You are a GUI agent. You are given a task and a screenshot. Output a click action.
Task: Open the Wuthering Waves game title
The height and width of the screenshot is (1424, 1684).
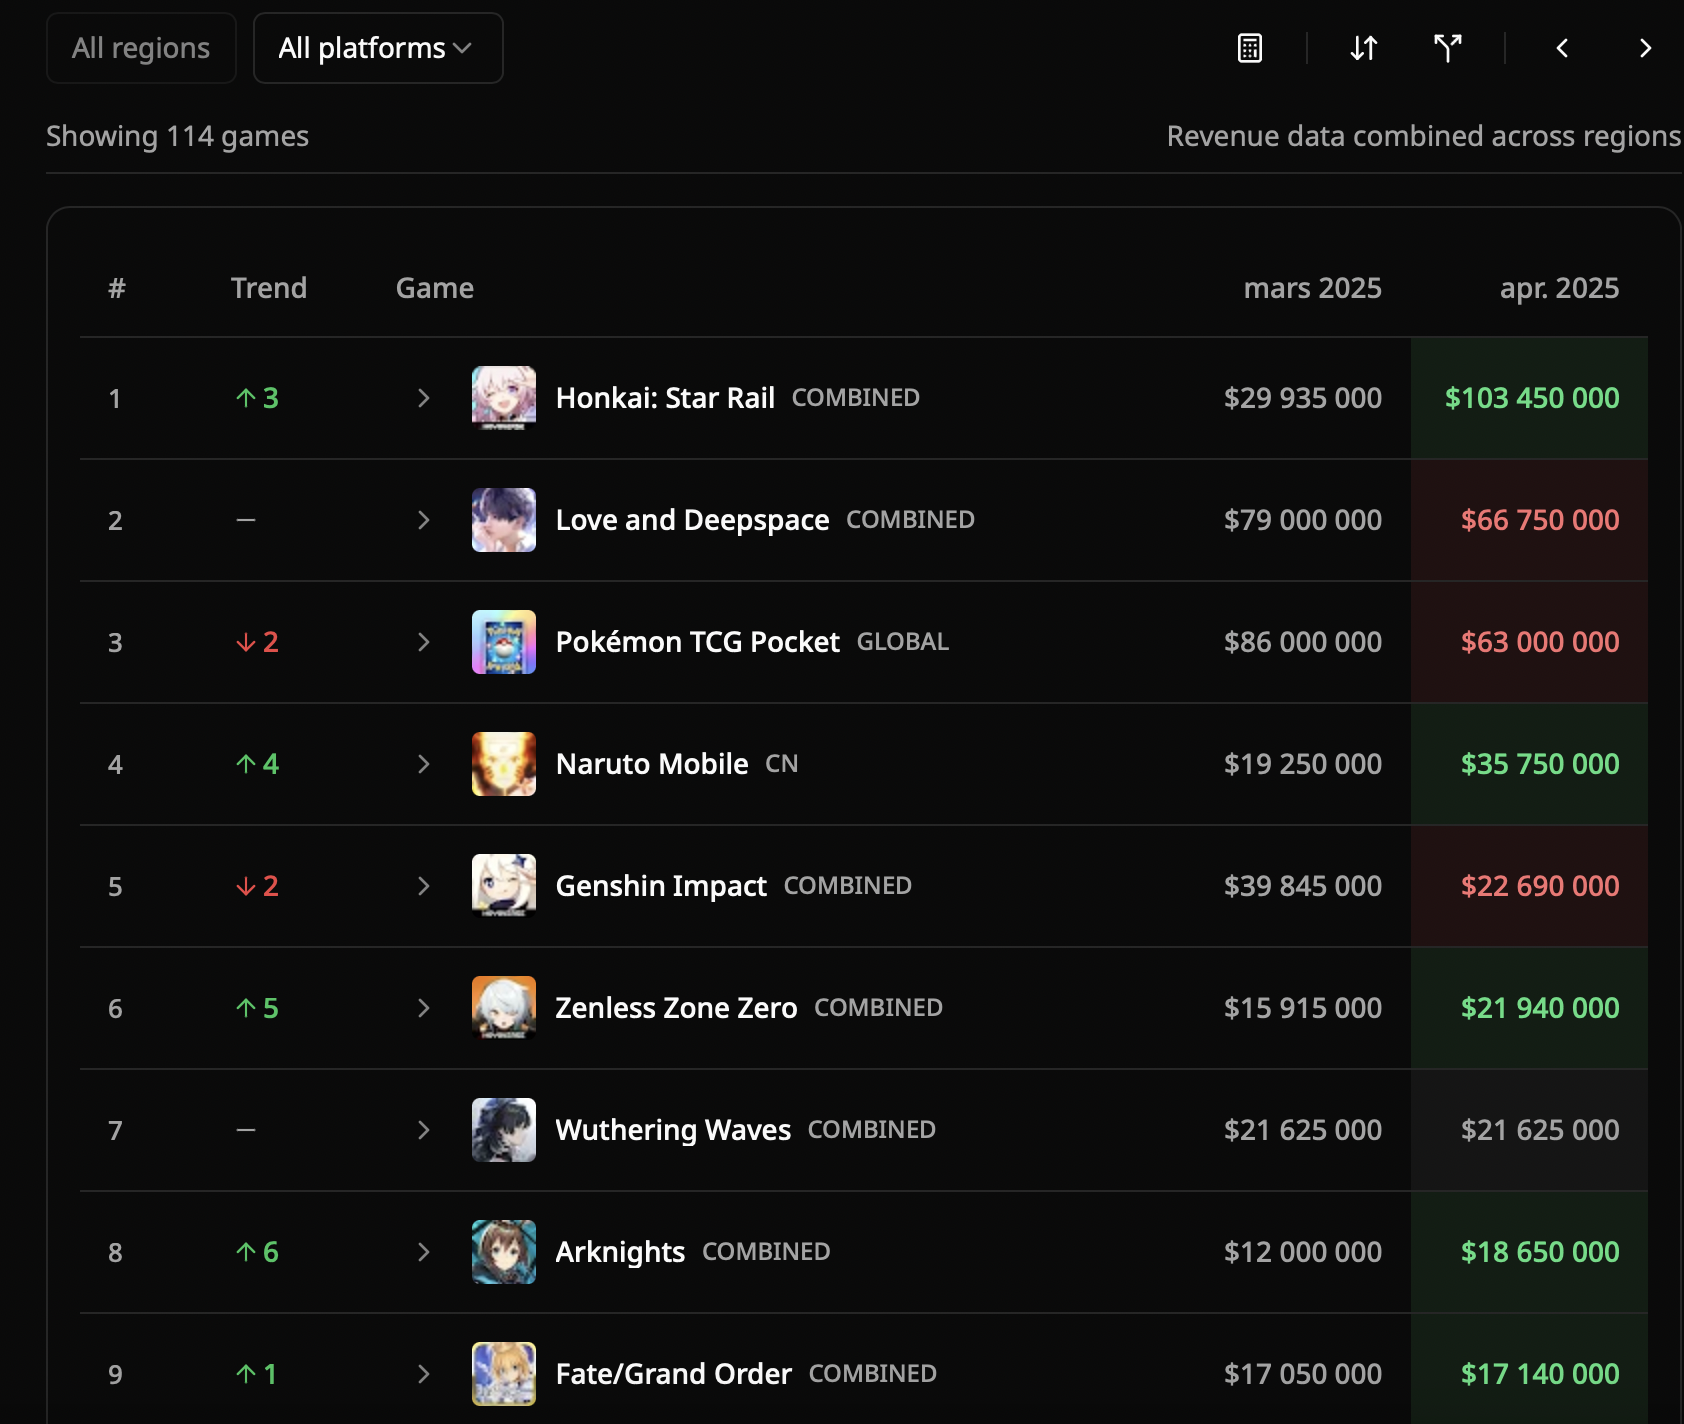[673, 1130]
